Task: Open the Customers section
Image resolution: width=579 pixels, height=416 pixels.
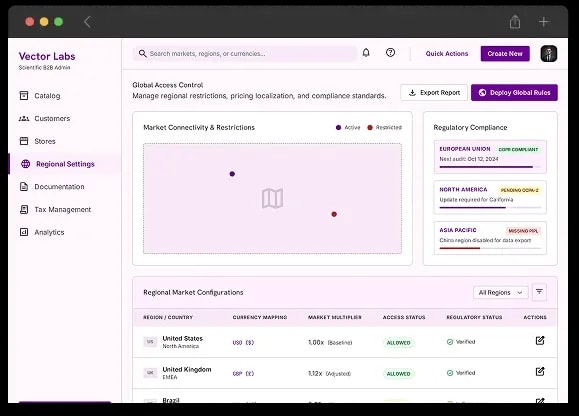Action: tap(44, 118)
